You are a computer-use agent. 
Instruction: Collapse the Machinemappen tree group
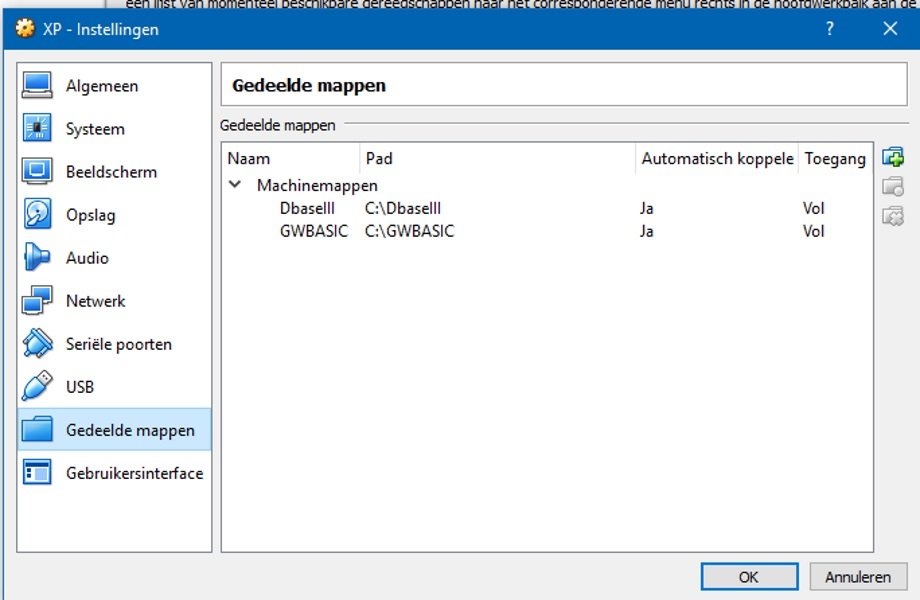point(235,185)
